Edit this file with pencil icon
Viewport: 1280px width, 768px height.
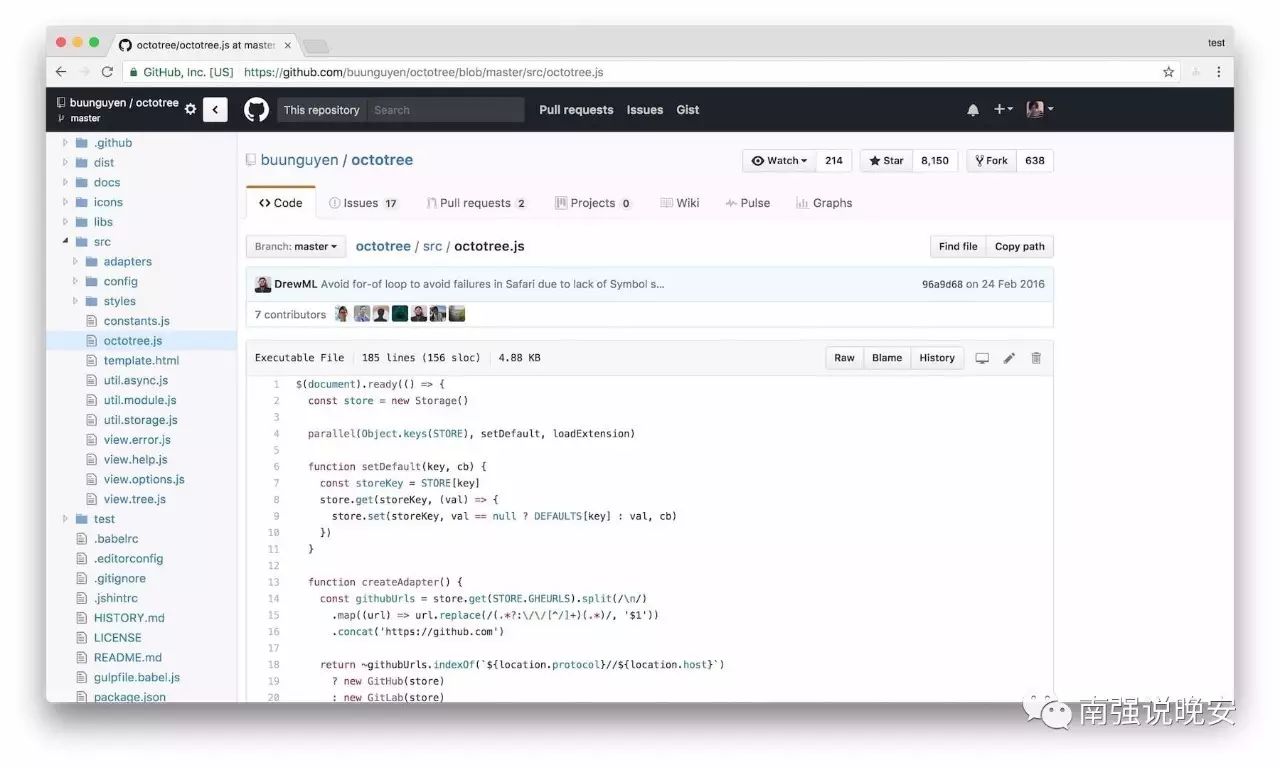coord(1009,358)
